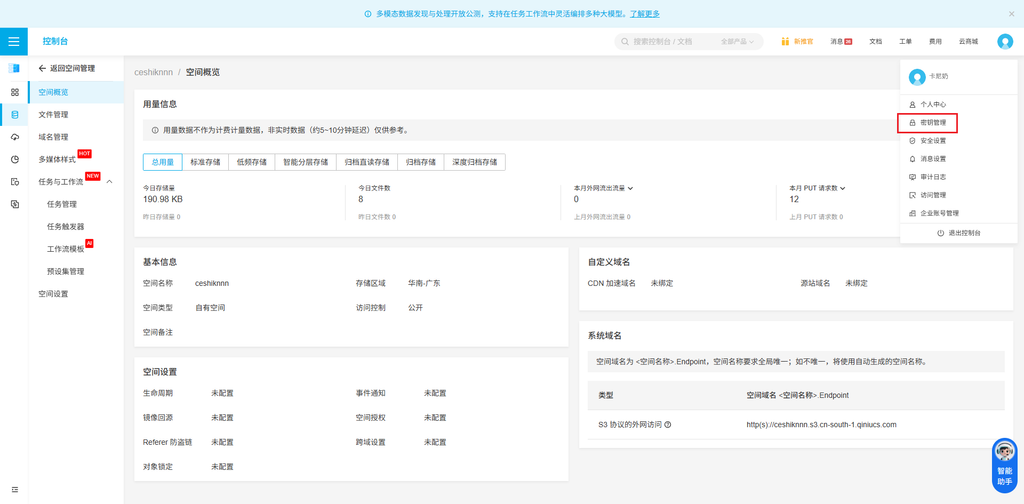The height and width of the screenshot is (504, 1024).
Task: Click the ceshiknnn breadcrumb link
Action: click(x=153, y=72)
